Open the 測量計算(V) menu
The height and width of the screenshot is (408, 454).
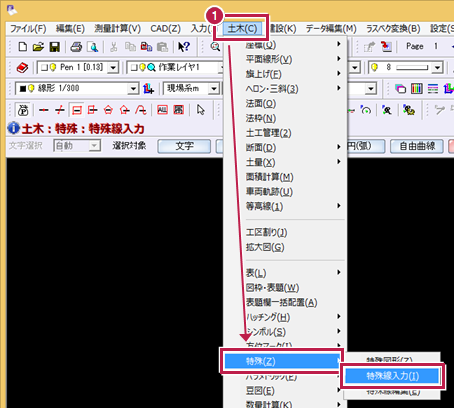[117, 29]
